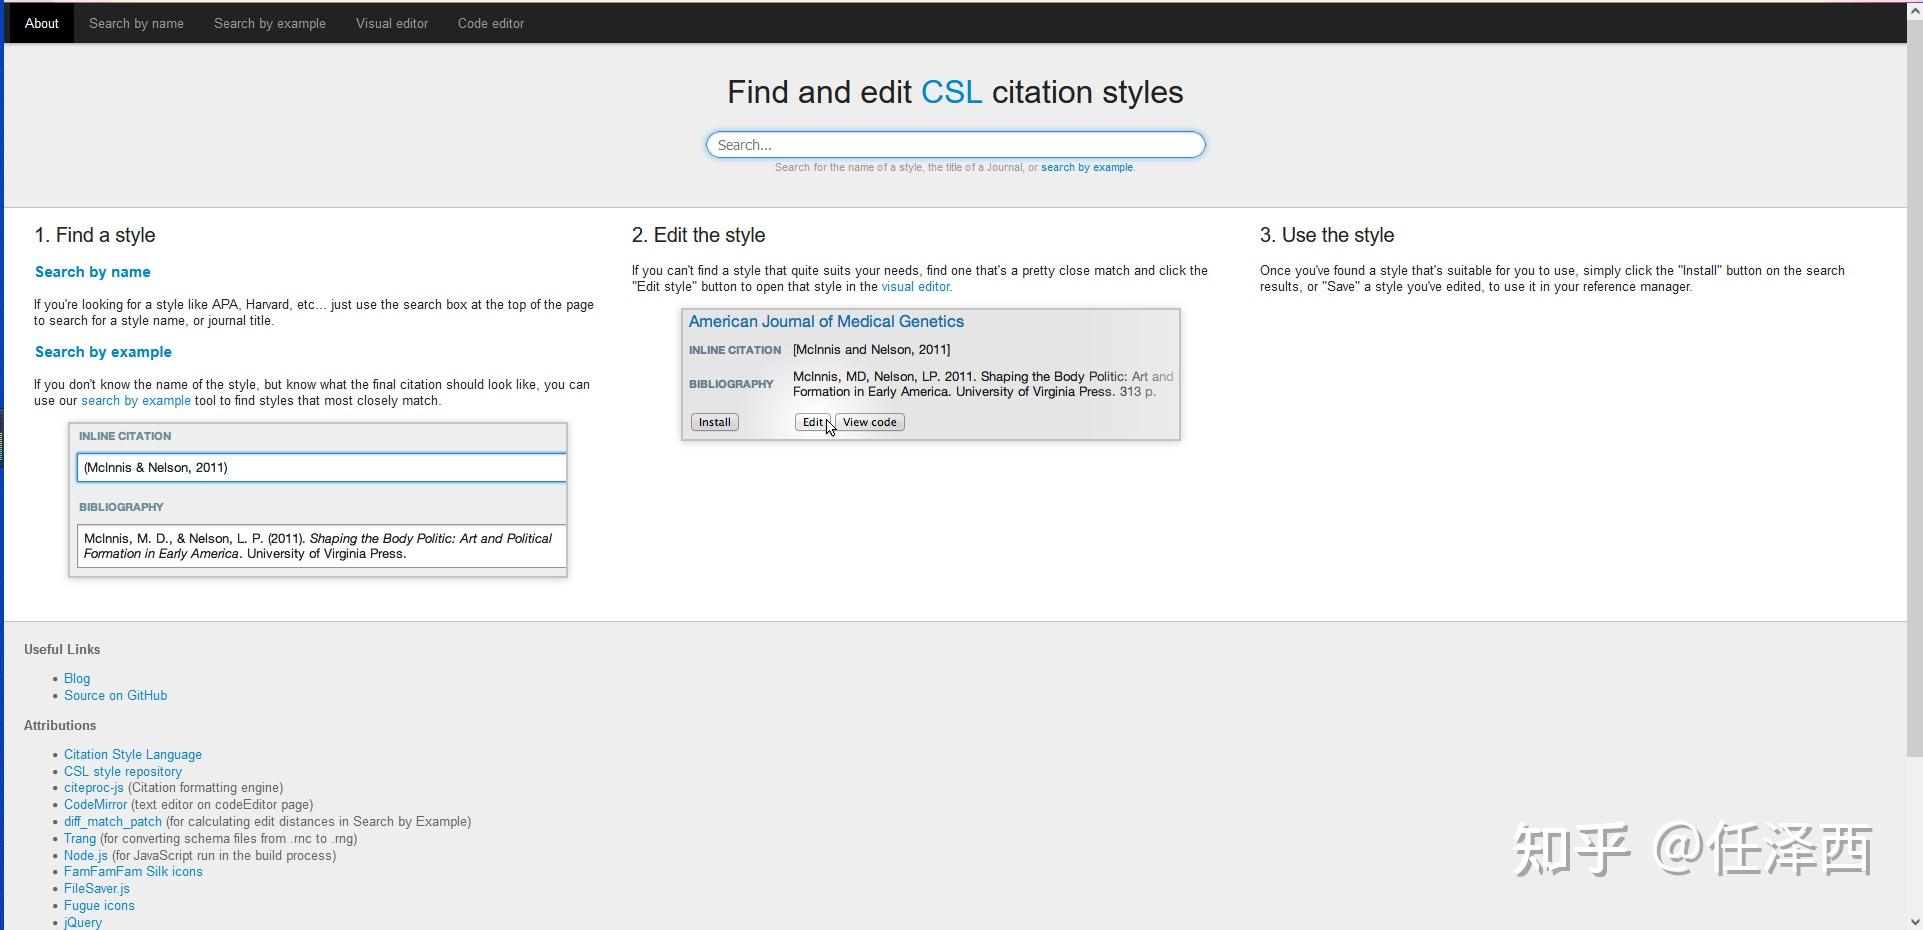The width and height of the screenshot is (1923, 930).
Task: Click the 'Useful Links' heading
Action: (62, 650)
